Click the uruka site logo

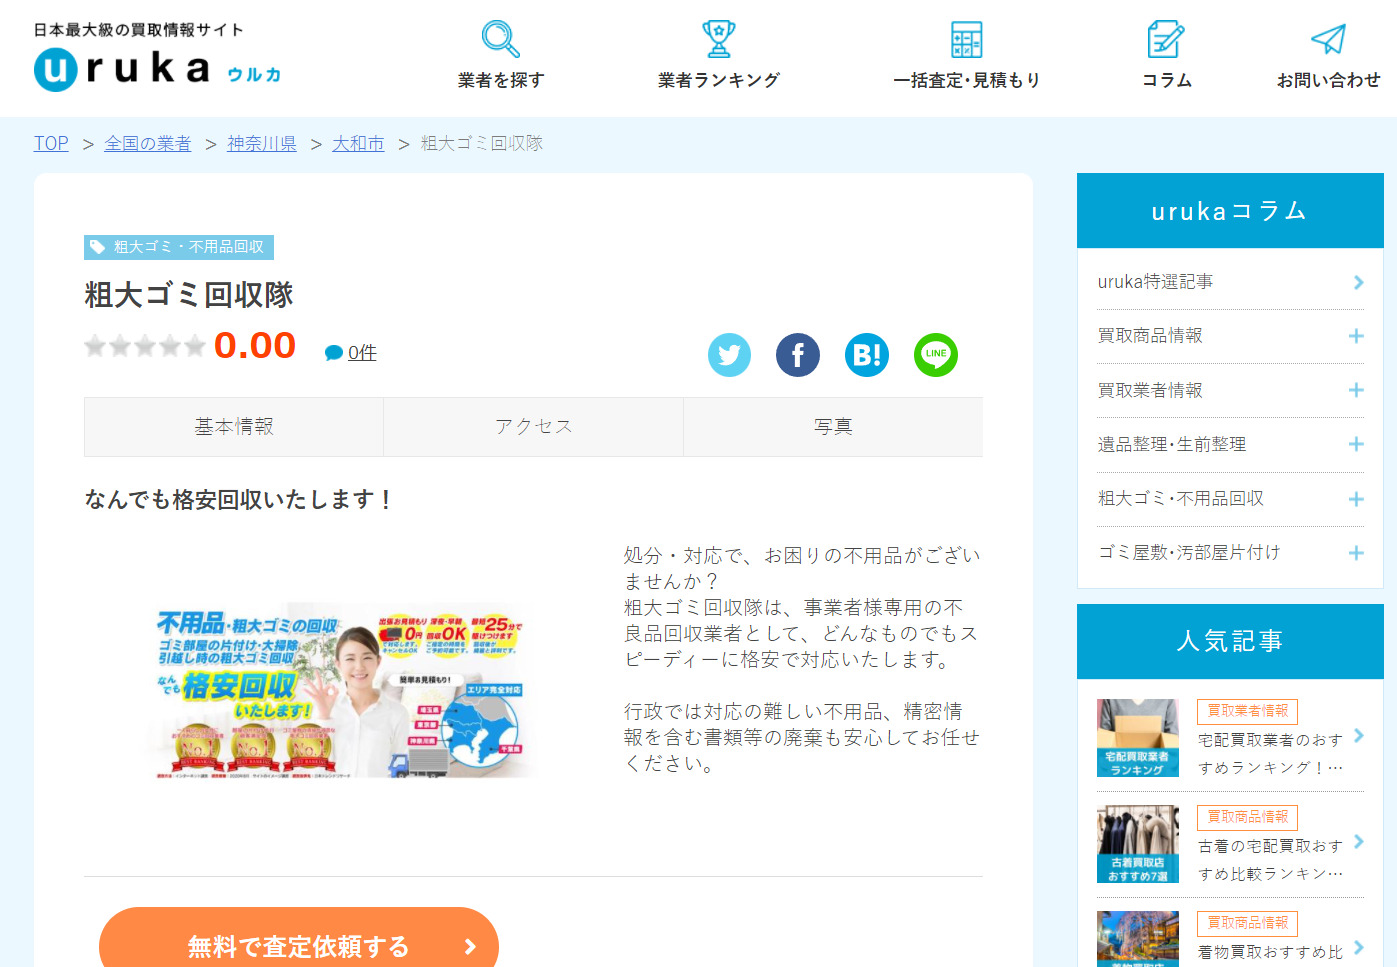click(157, 69)
